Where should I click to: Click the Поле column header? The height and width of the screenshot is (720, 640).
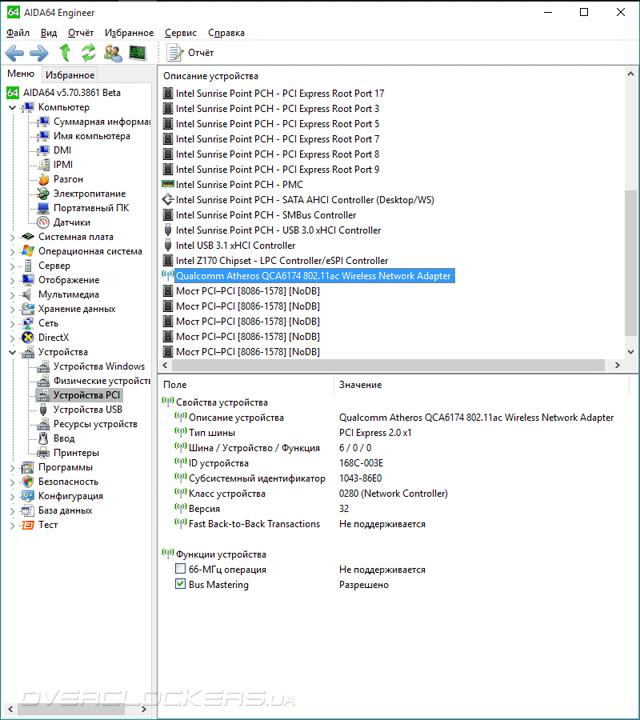175,385
